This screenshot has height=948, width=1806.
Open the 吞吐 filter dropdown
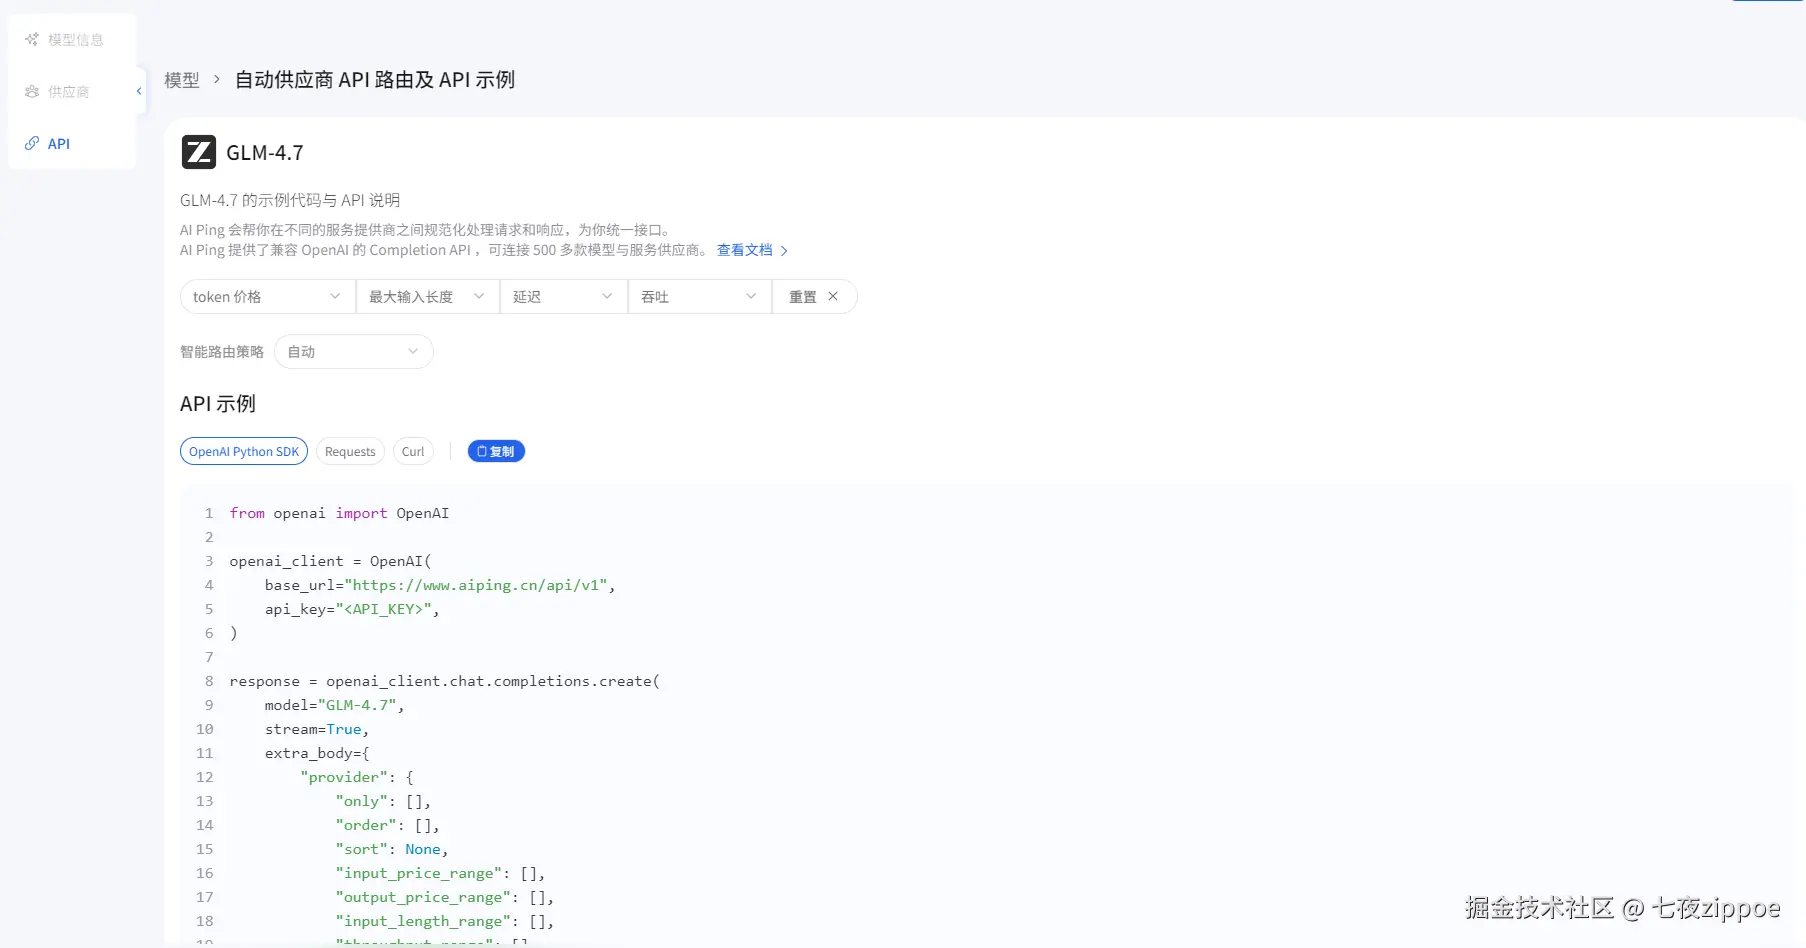(x=699, y=297)
